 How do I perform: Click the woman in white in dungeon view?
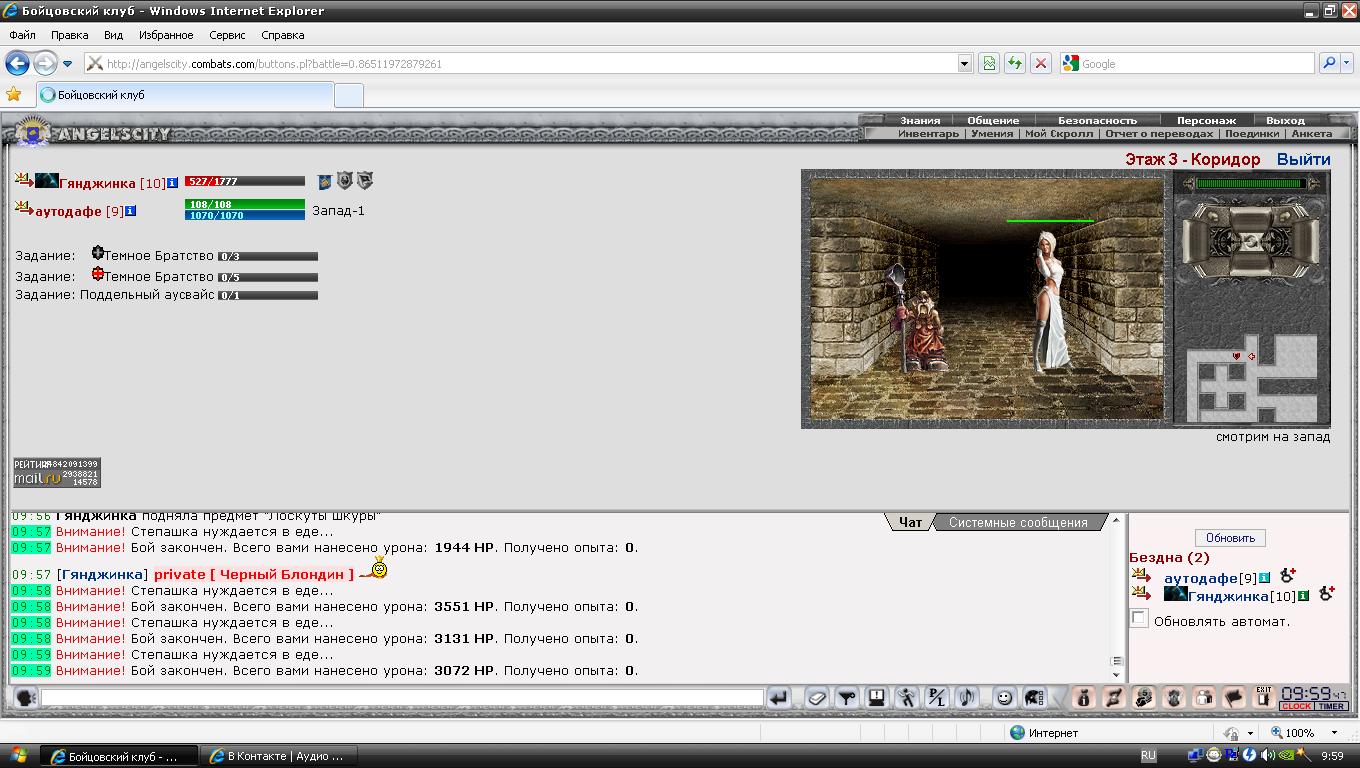click(1053, 300)
